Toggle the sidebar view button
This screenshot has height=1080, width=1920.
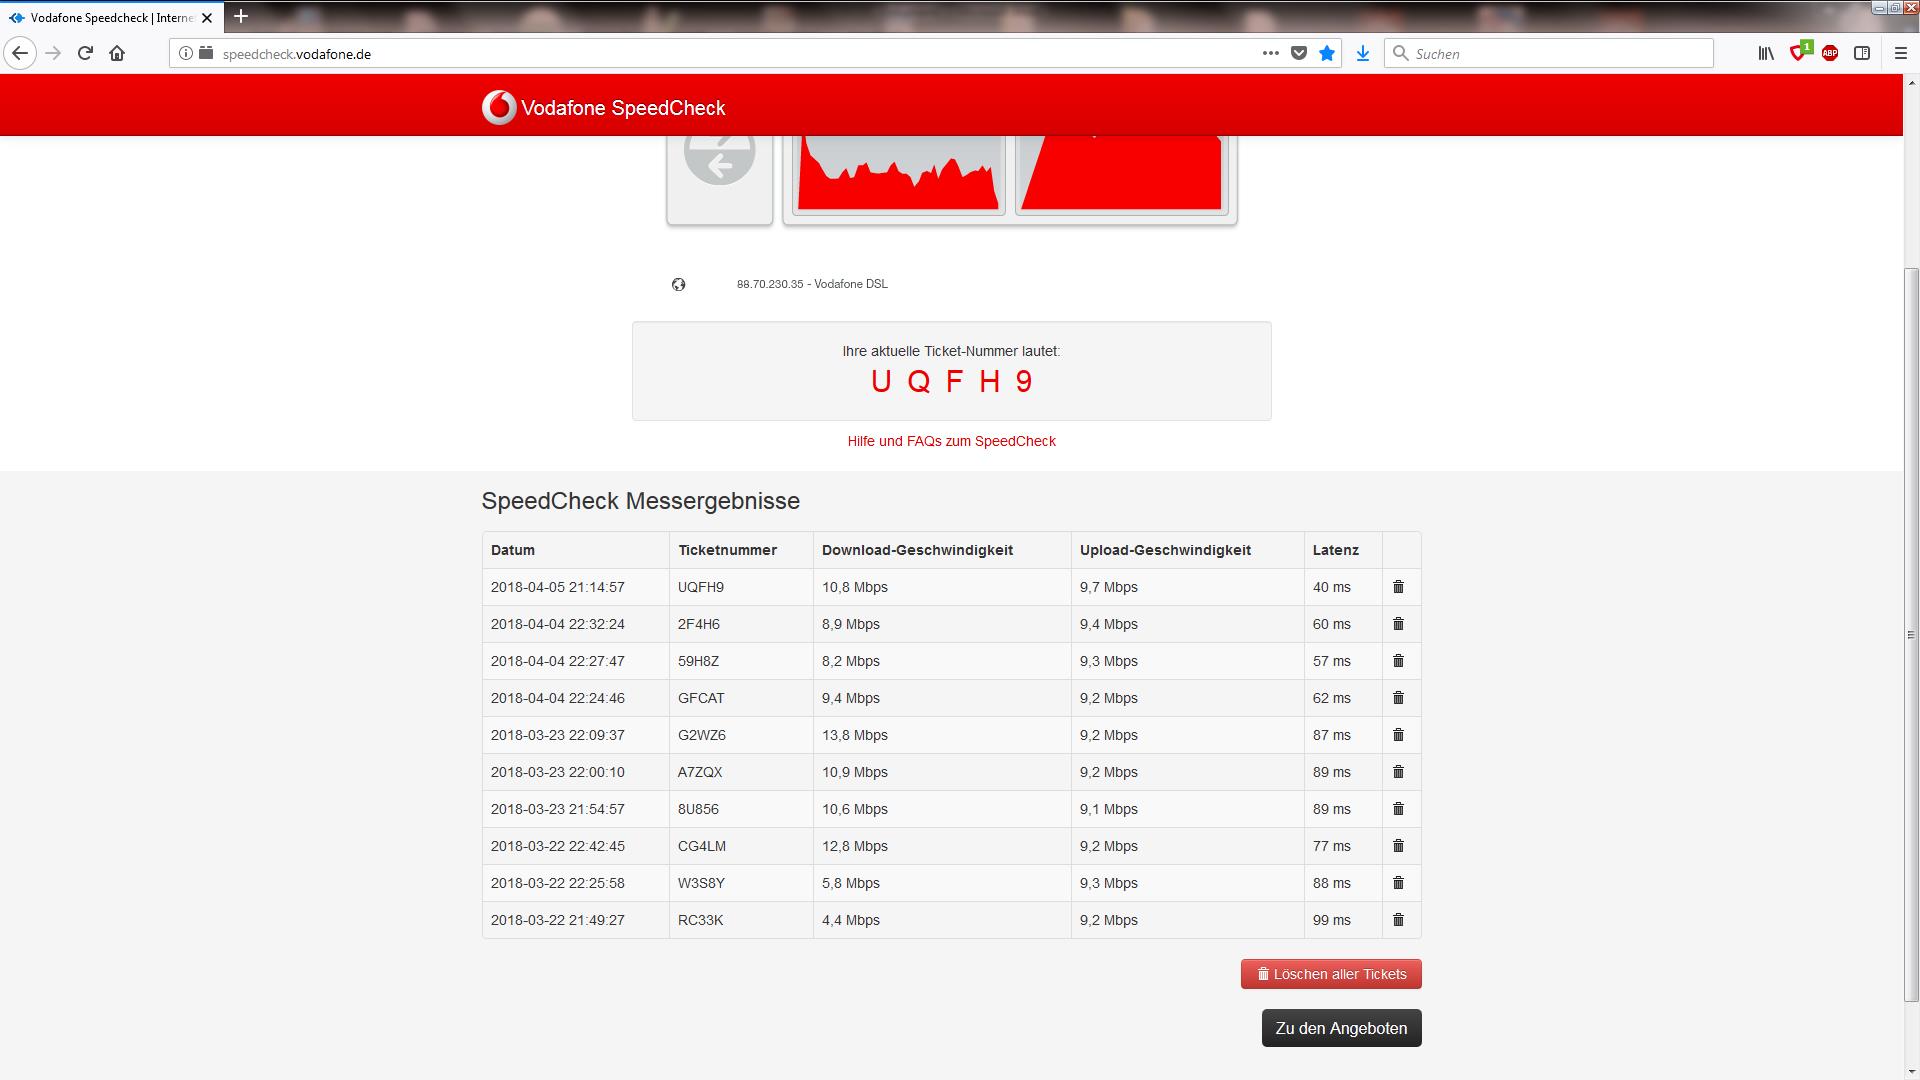point(1862,54)
